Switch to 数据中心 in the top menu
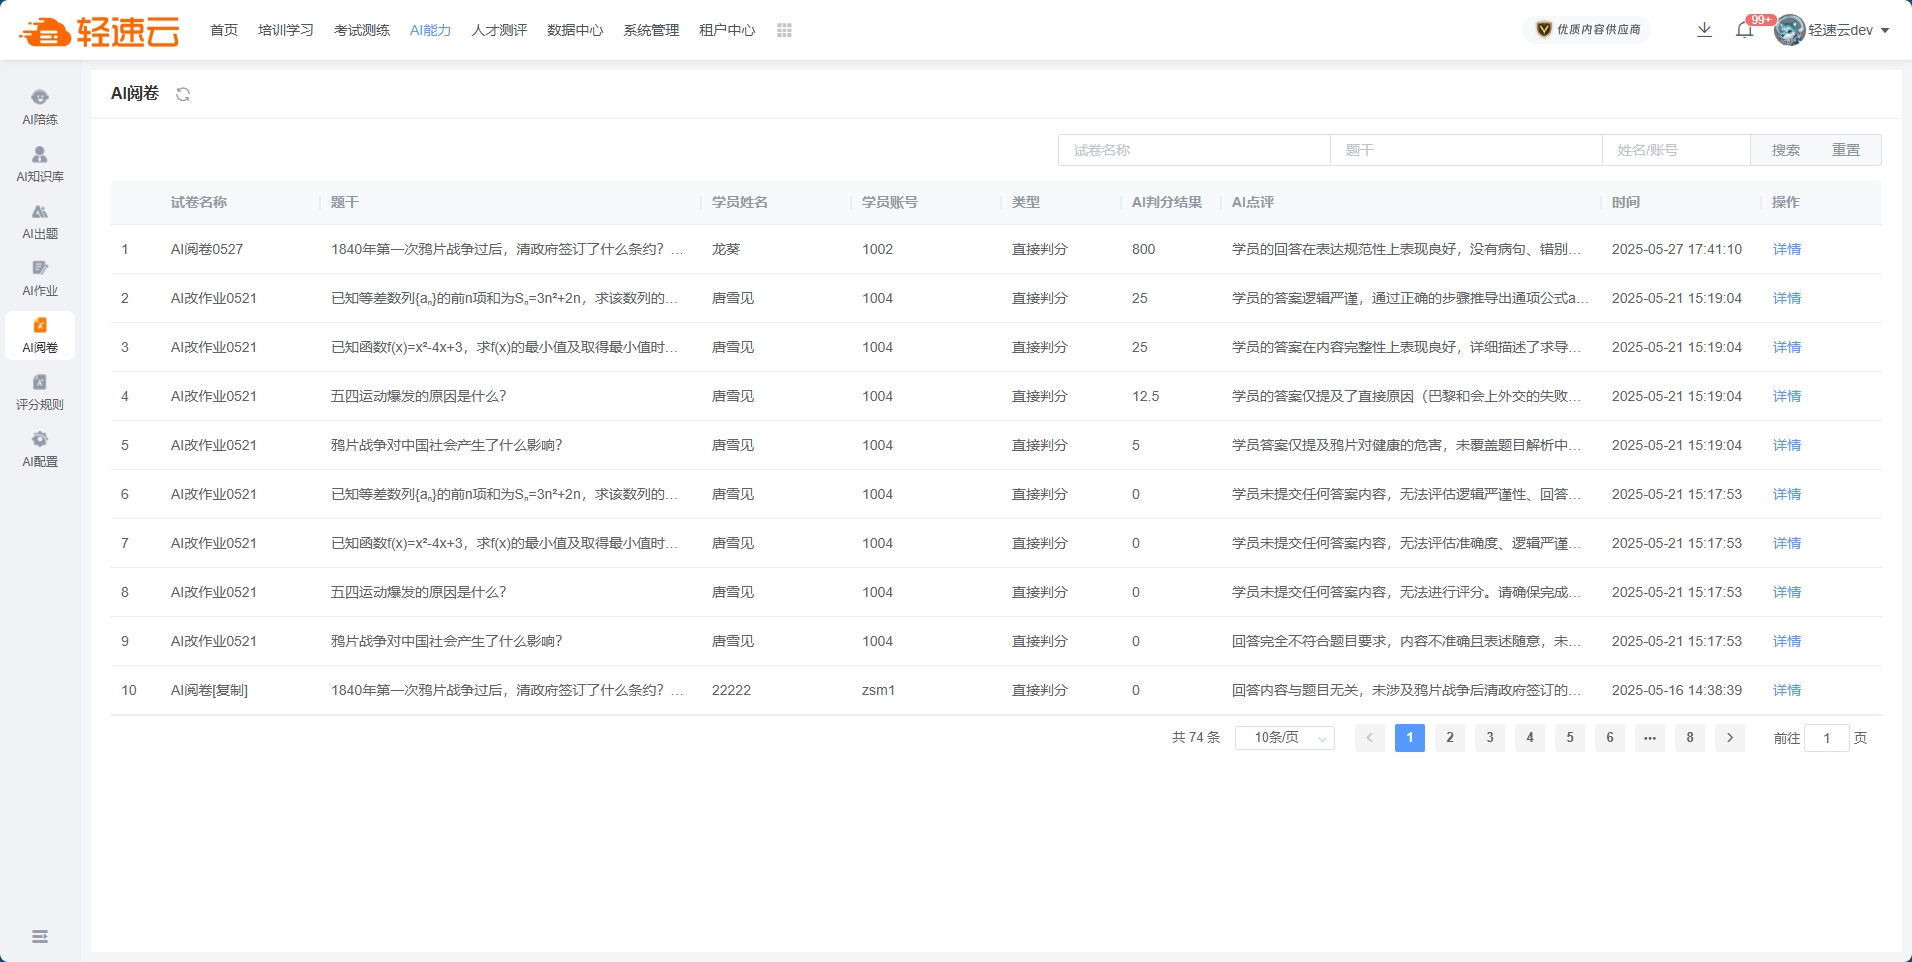 tap(575, 30)
